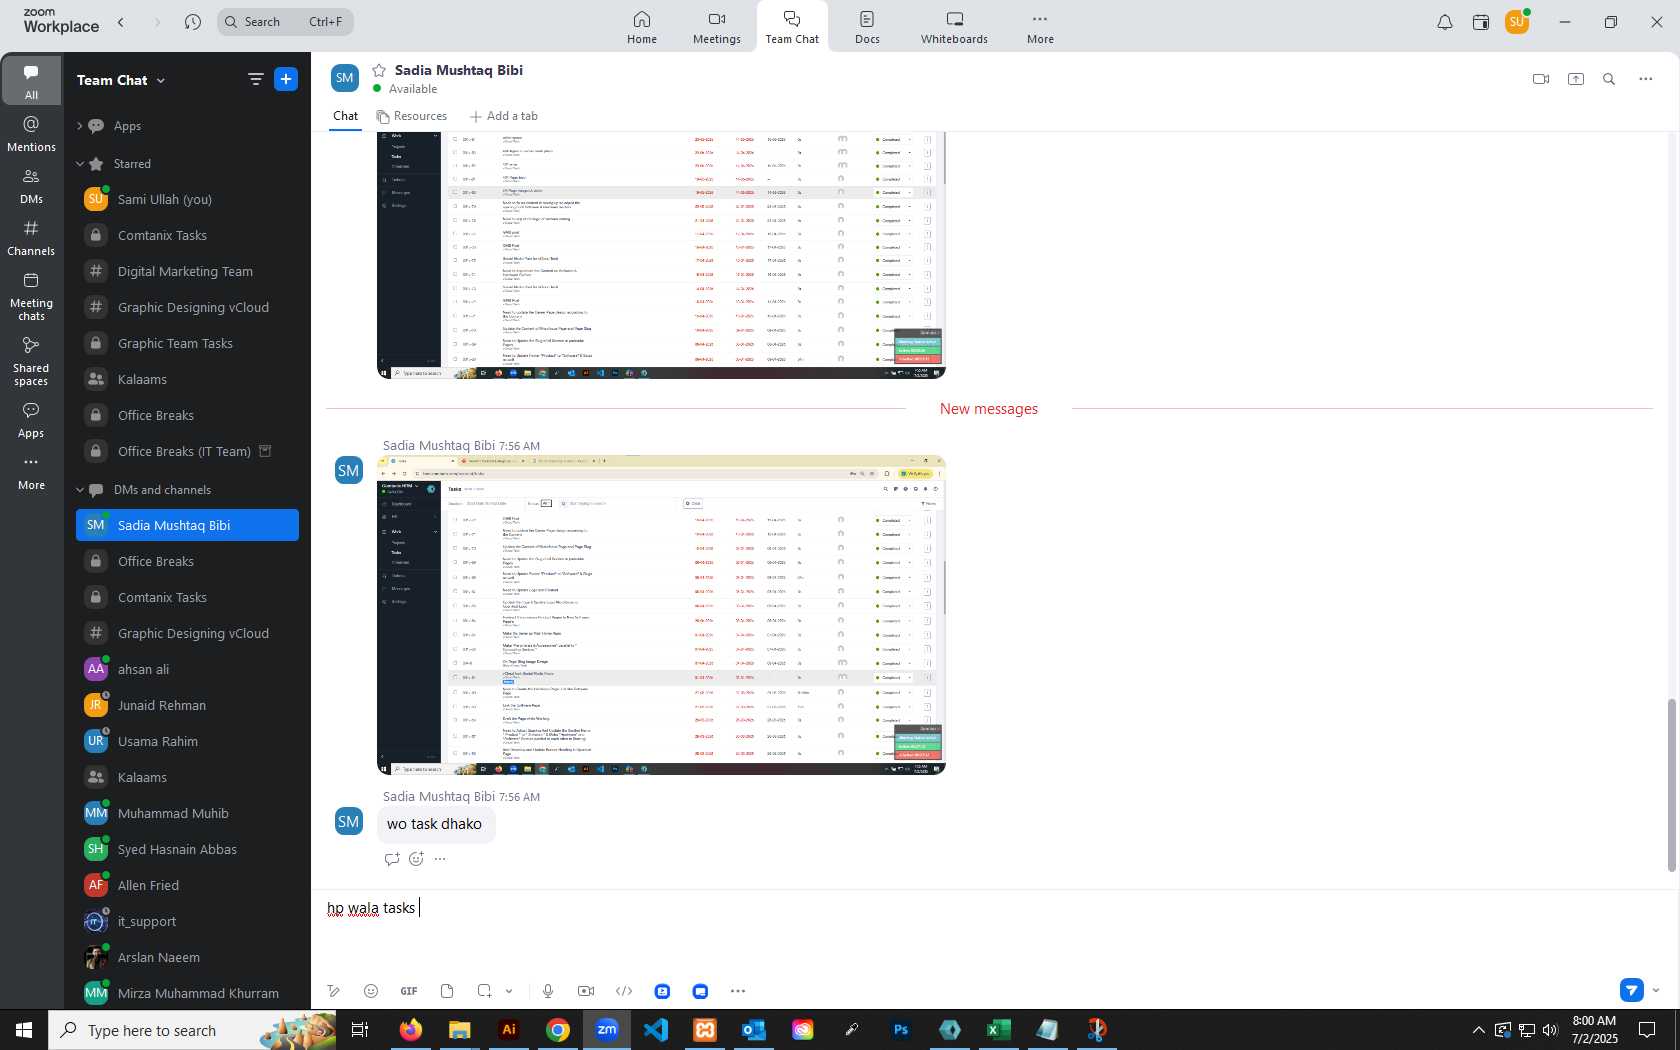This screenshot has height=1050, width=1680.
Task: Open the text formatting pen icon
Action: pyautogui.click(x=333, y=991)
